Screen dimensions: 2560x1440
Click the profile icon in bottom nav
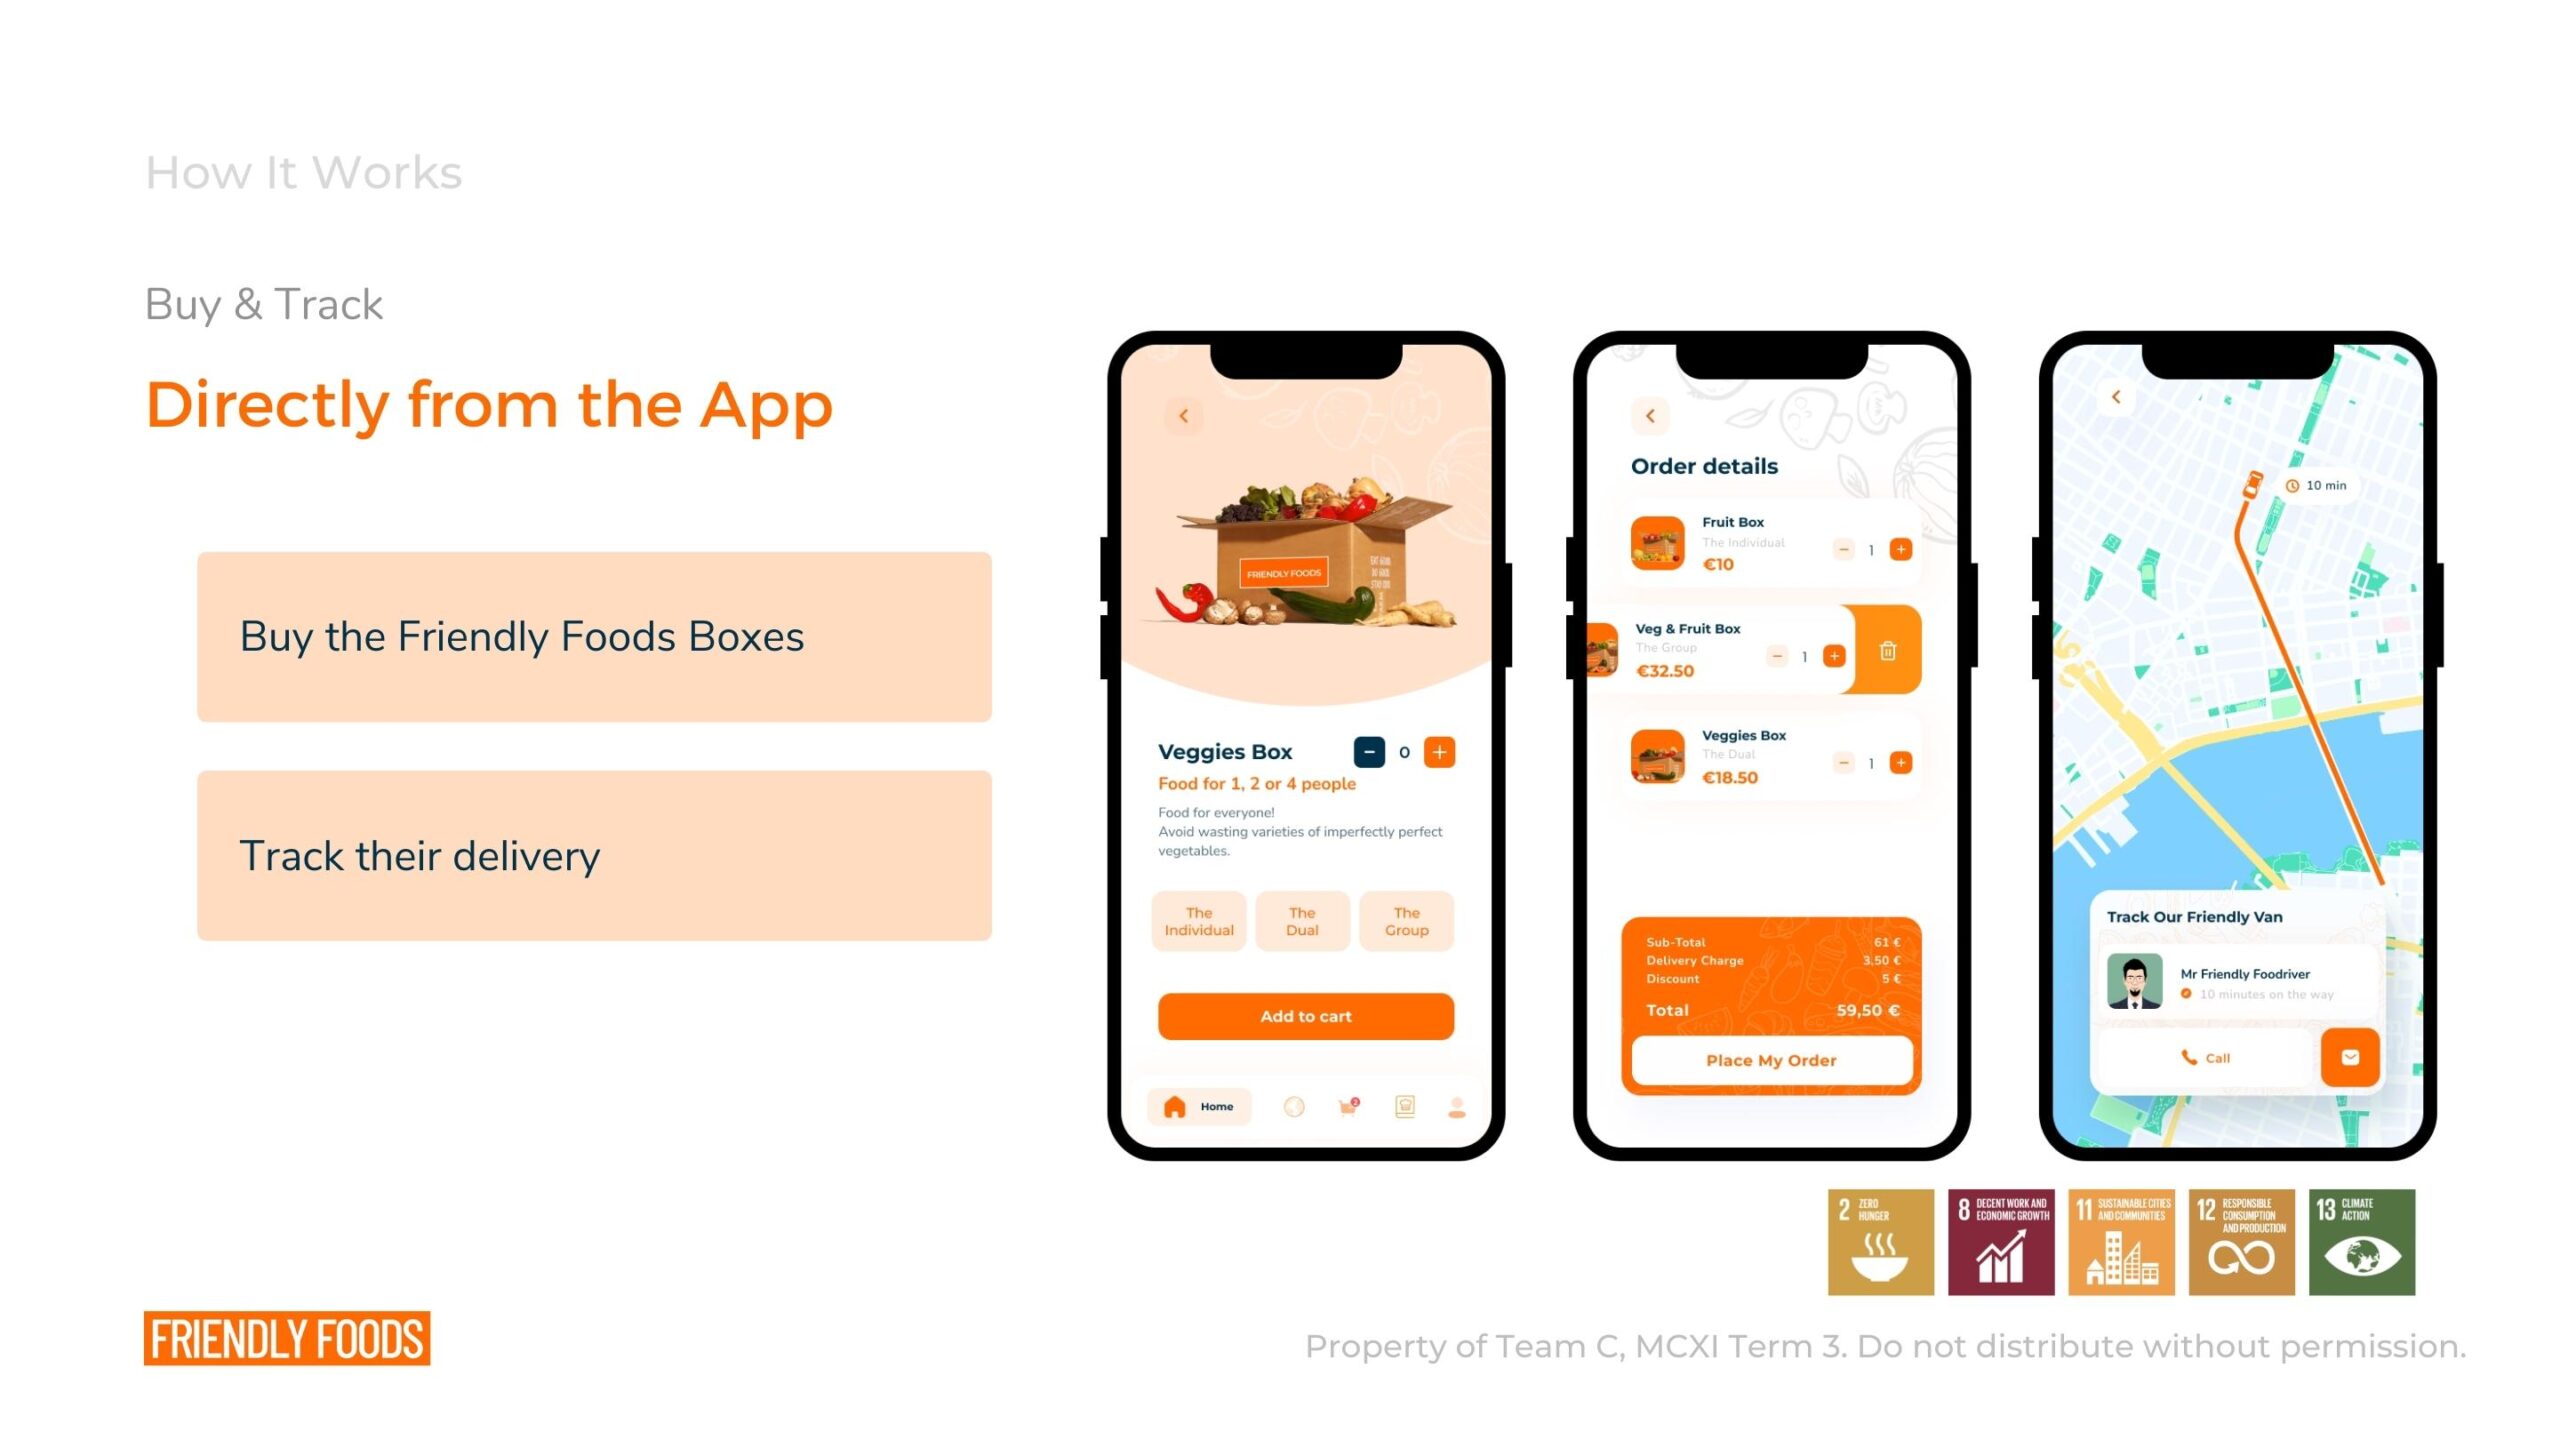pos(1452,1104)
